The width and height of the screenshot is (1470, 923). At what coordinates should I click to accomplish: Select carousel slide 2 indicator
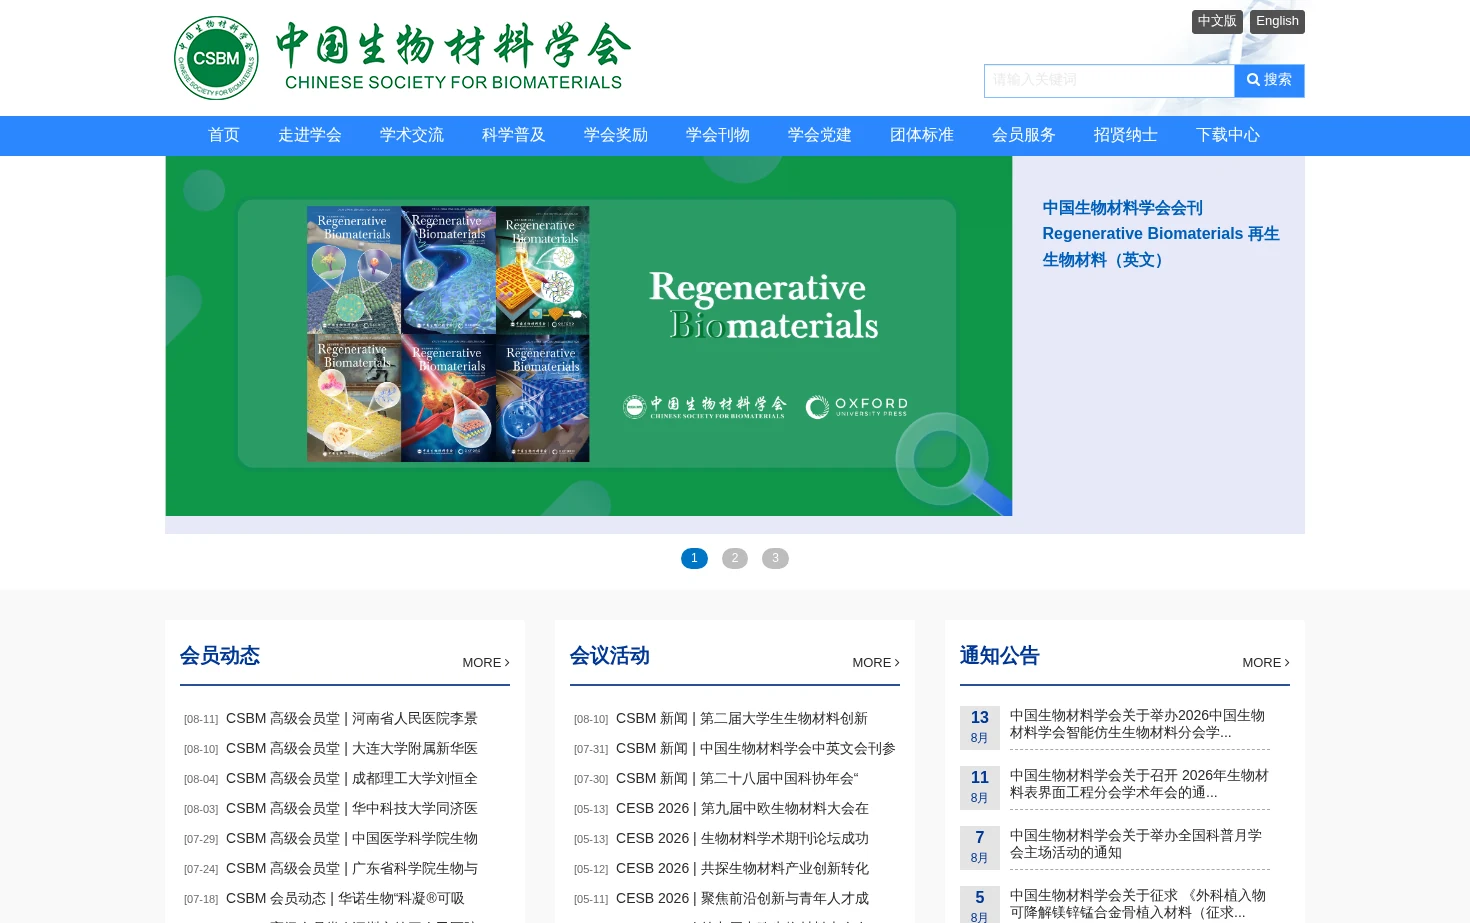[x=735, y=558]
